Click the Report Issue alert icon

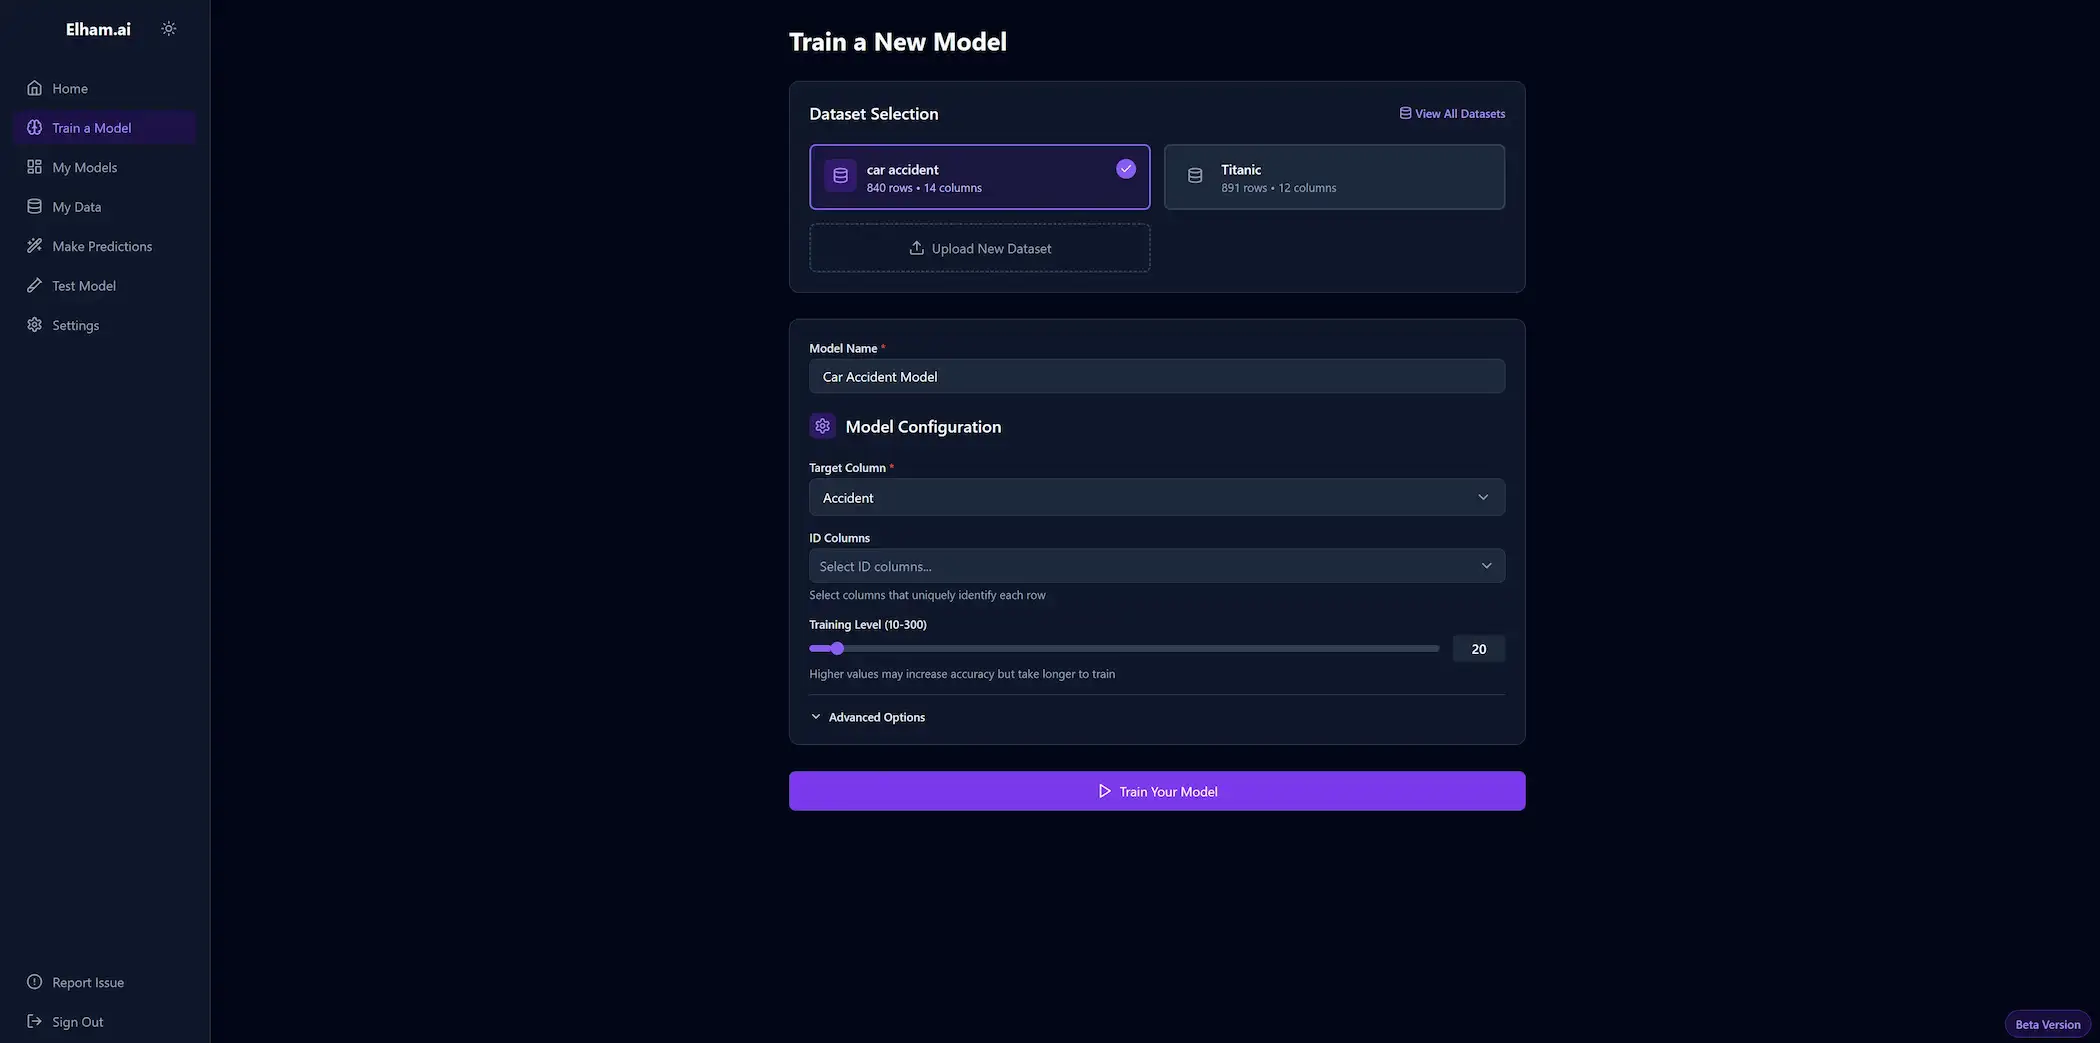pos(35,982)
